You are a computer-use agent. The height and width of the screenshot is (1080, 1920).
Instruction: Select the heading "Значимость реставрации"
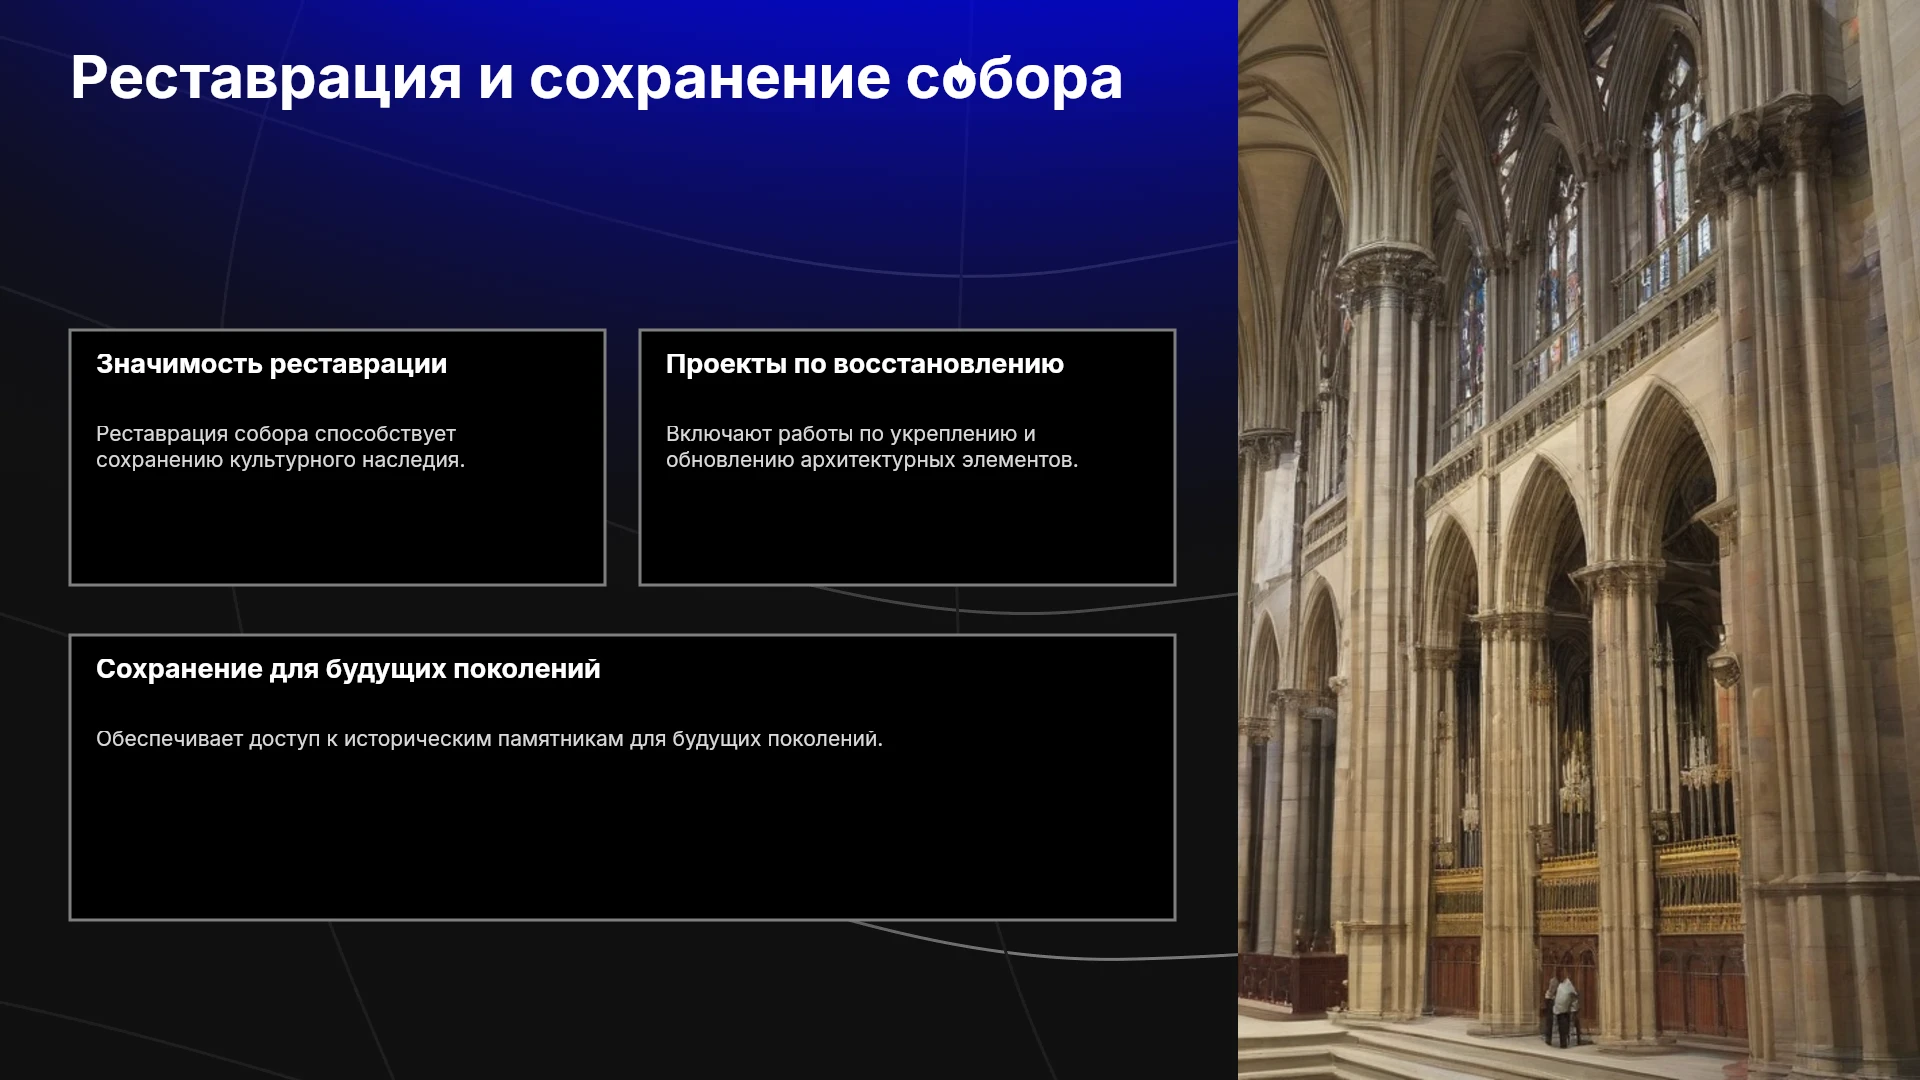click(271, 364)
